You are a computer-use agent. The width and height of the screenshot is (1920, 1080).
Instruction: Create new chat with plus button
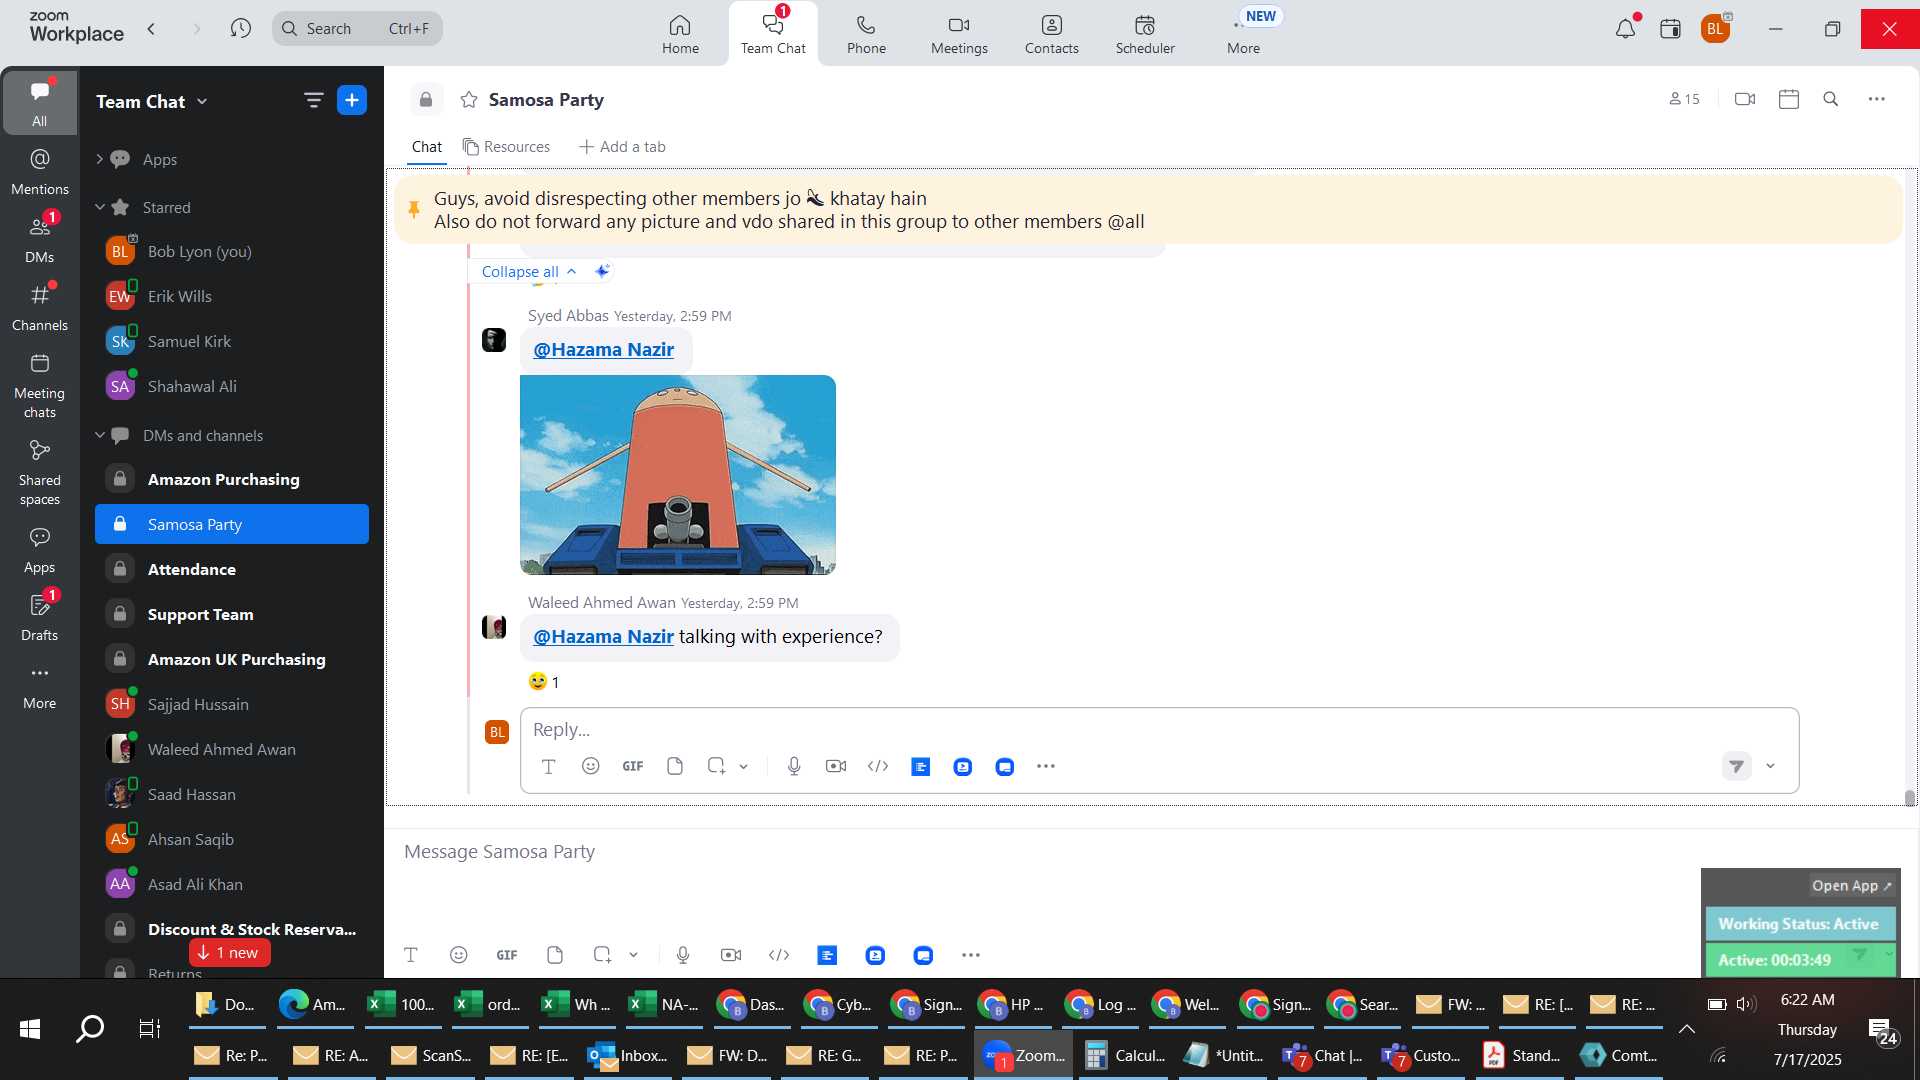(352, 100)
